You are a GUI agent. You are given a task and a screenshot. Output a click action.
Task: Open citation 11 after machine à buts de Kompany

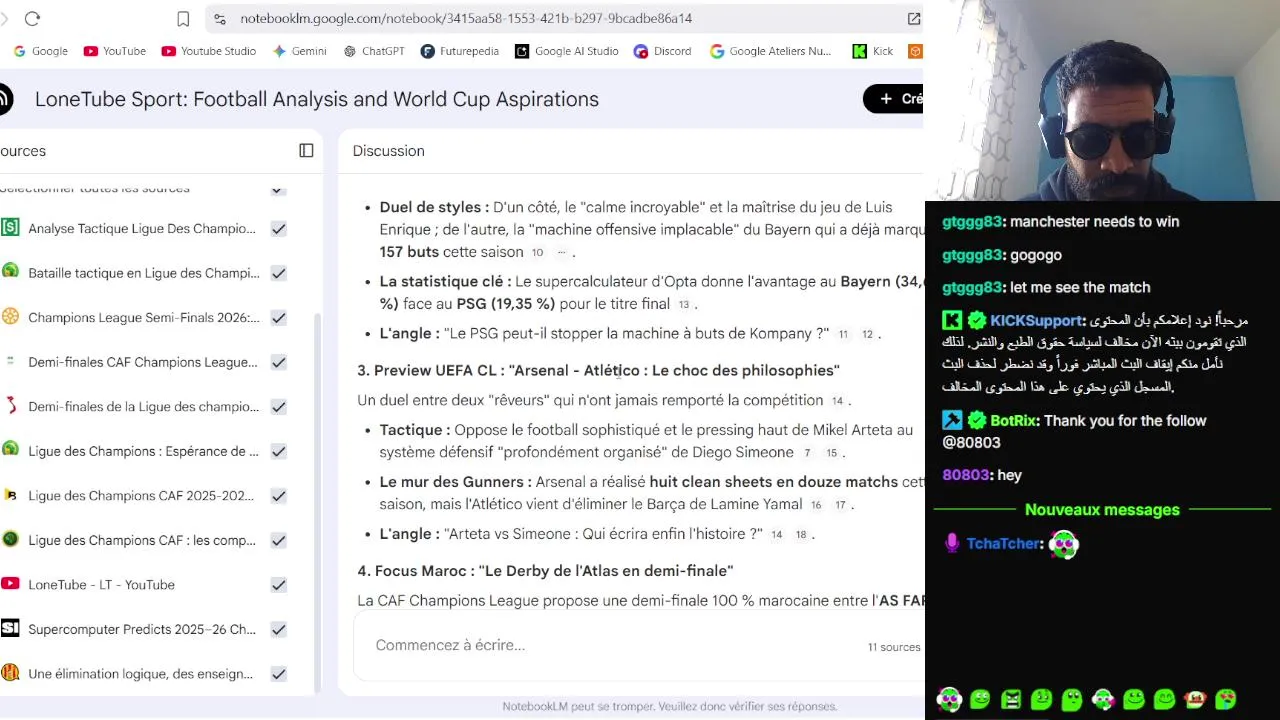(843, 334)
